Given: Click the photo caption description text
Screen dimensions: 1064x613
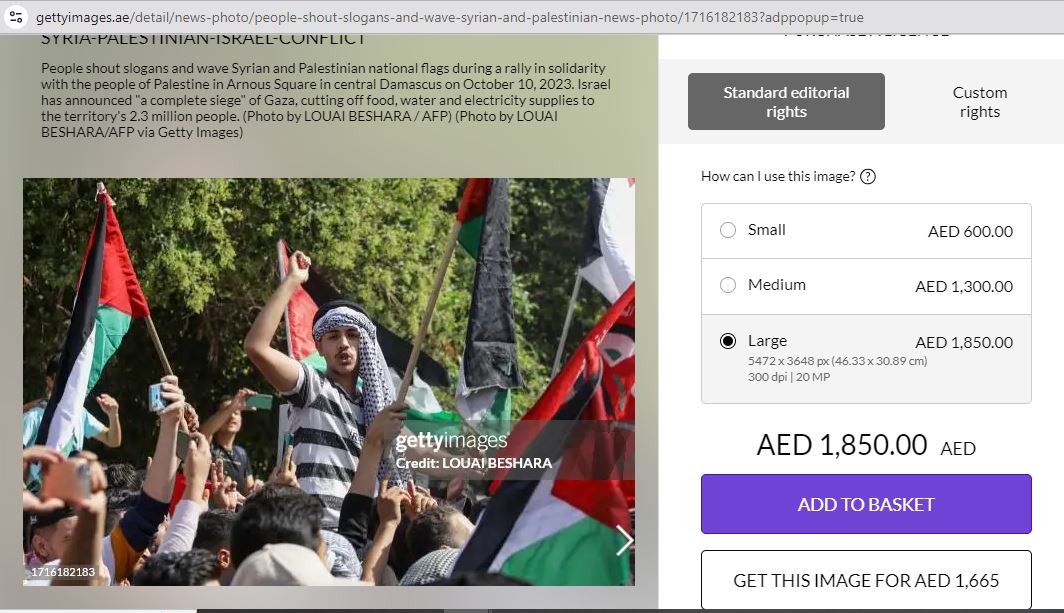Looking at the screenshot, I should pyautogui.click(x=326, y=100).
